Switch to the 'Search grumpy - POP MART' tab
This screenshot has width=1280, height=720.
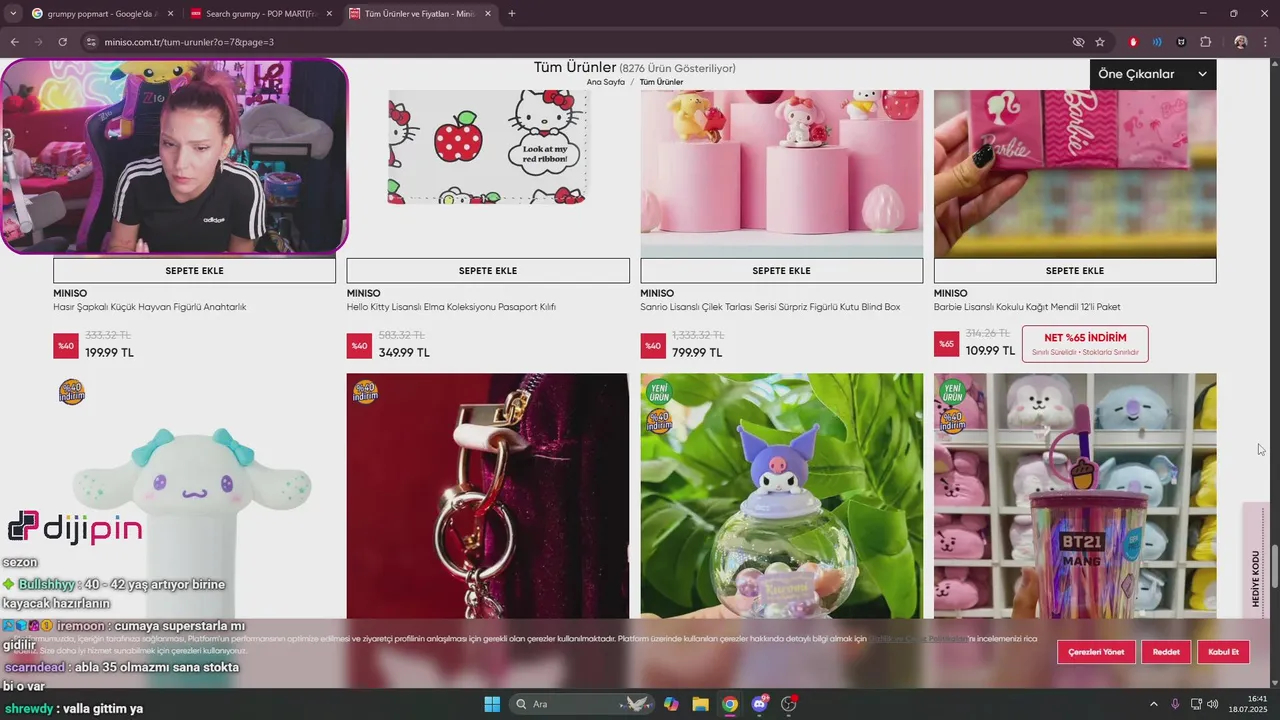pyautogui.click(x=260, y=14)
